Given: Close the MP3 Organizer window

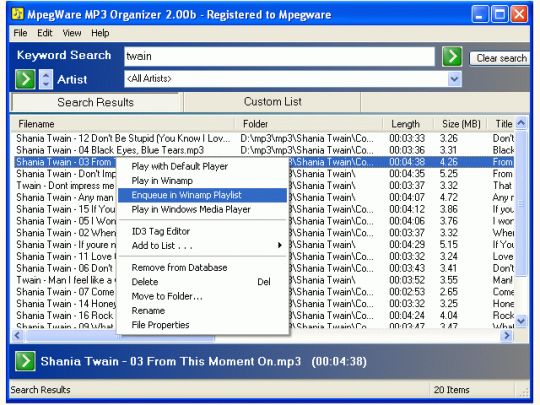Looking at the screenshot, I should (519, 14).
